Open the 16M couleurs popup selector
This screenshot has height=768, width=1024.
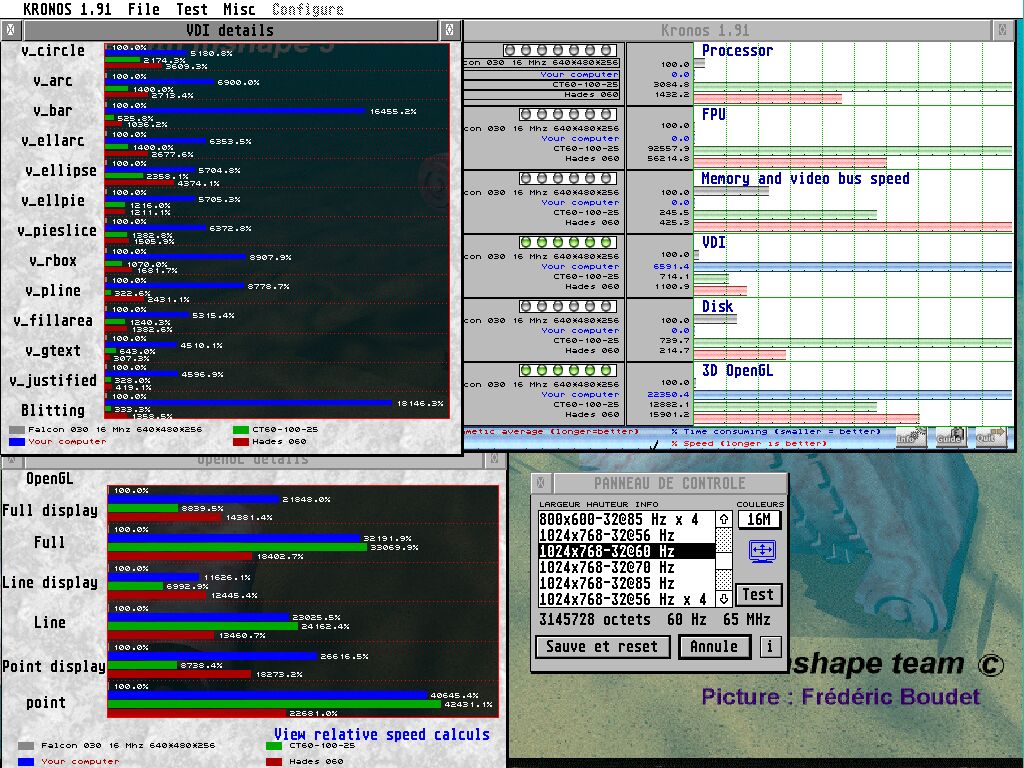point(759,519)
